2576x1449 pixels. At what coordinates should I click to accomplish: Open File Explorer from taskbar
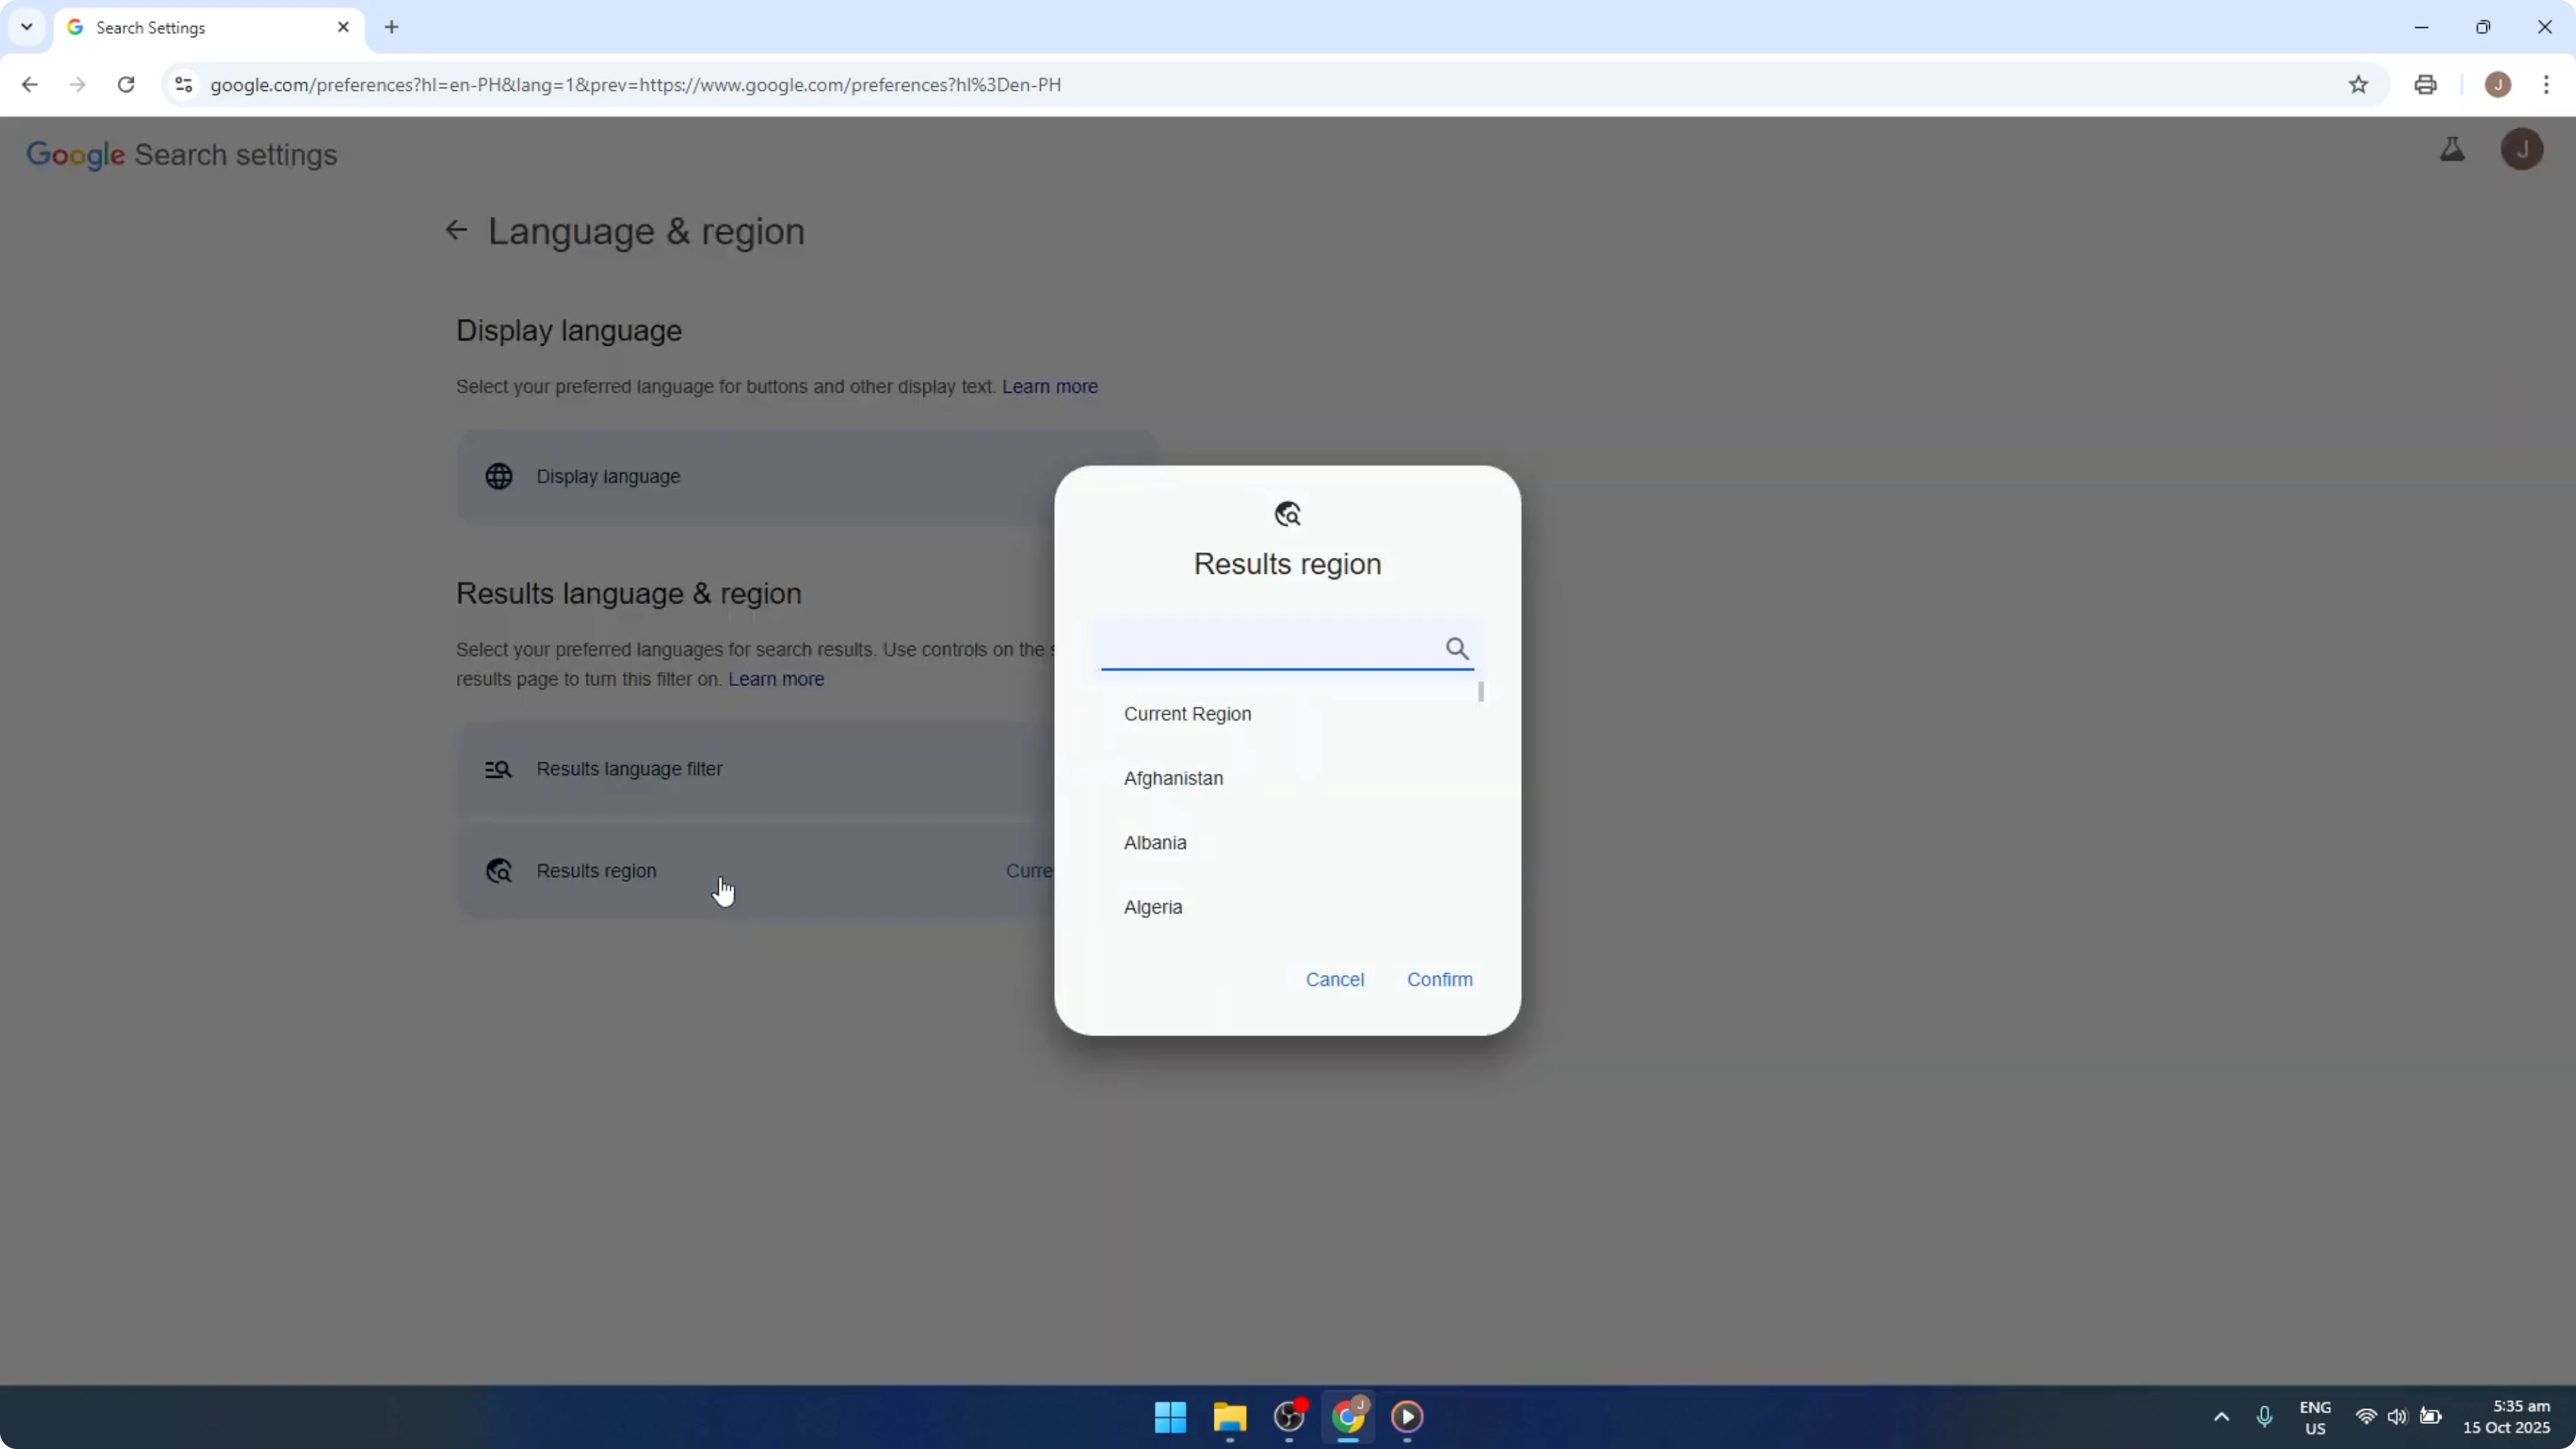click(x=1230, y=1417)
